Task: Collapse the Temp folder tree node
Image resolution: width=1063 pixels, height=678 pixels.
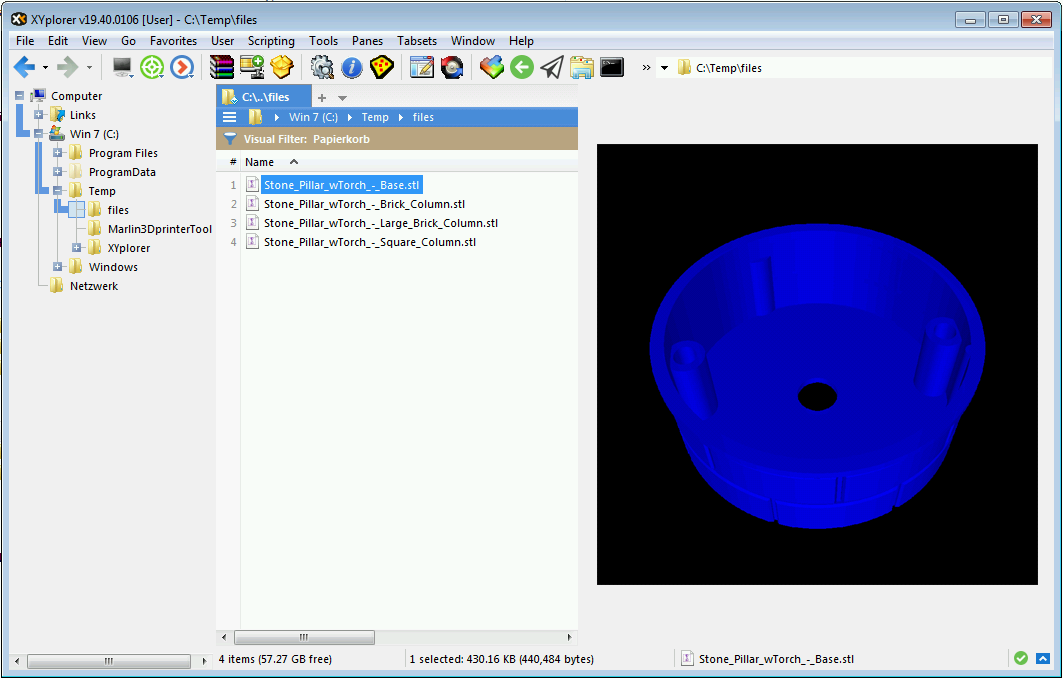Action: tap(58, 191)
